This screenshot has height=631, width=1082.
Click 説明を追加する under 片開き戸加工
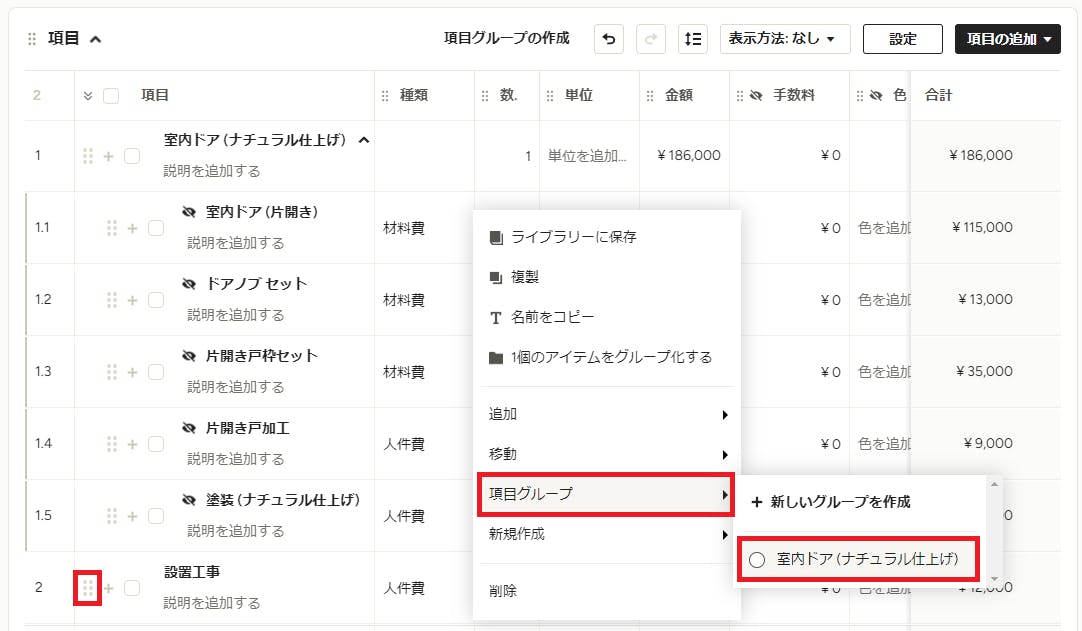(236, 459)
